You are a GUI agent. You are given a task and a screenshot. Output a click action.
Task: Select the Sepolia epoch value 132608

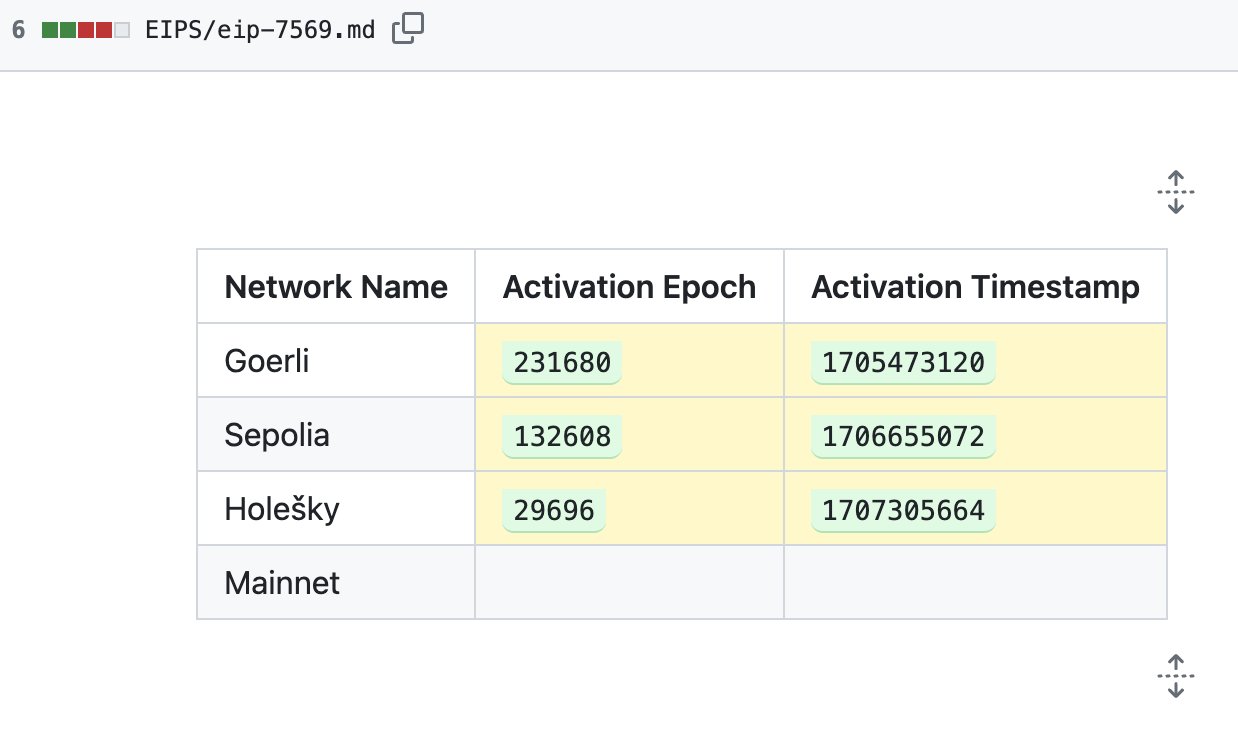pyautogui.click(x=562, y=436)
